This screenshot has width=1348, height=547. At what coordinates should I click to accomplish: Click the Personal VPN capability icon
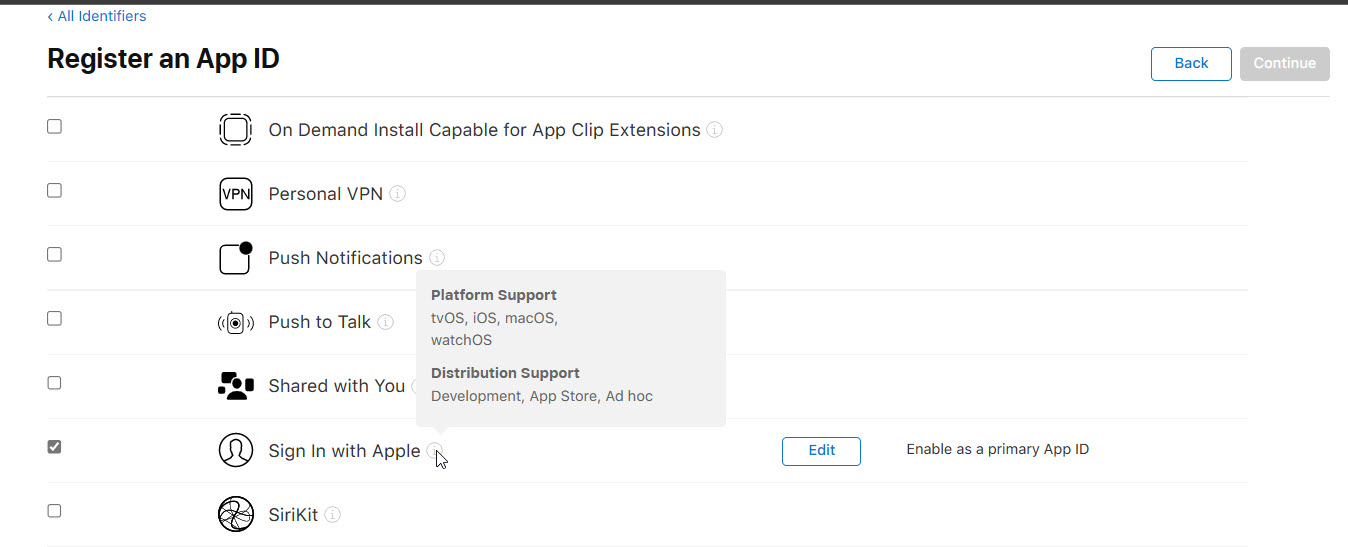point(235,194)
